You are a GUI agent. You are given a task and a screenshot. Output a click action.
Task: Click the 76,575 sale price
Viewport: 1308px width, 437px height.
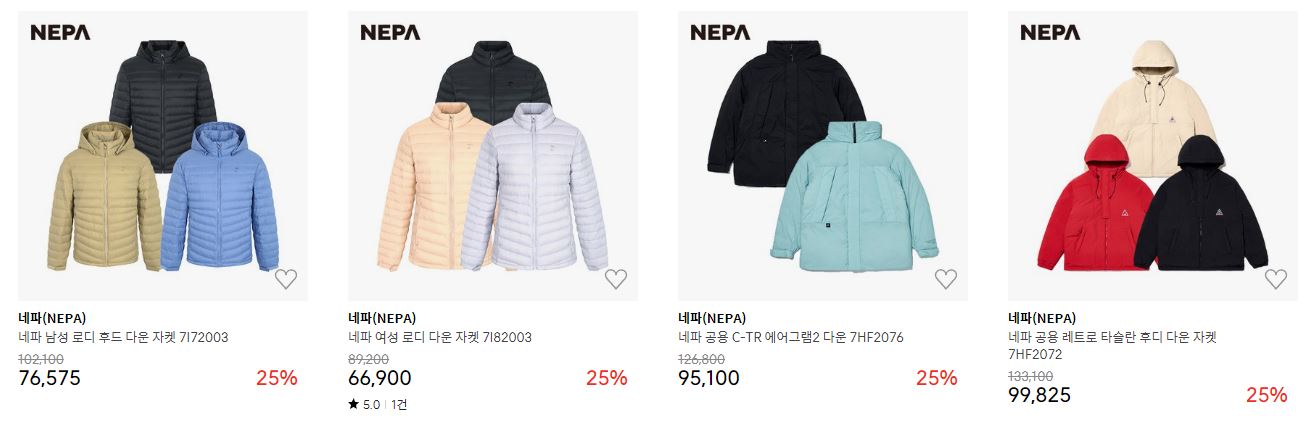(50, 378)
